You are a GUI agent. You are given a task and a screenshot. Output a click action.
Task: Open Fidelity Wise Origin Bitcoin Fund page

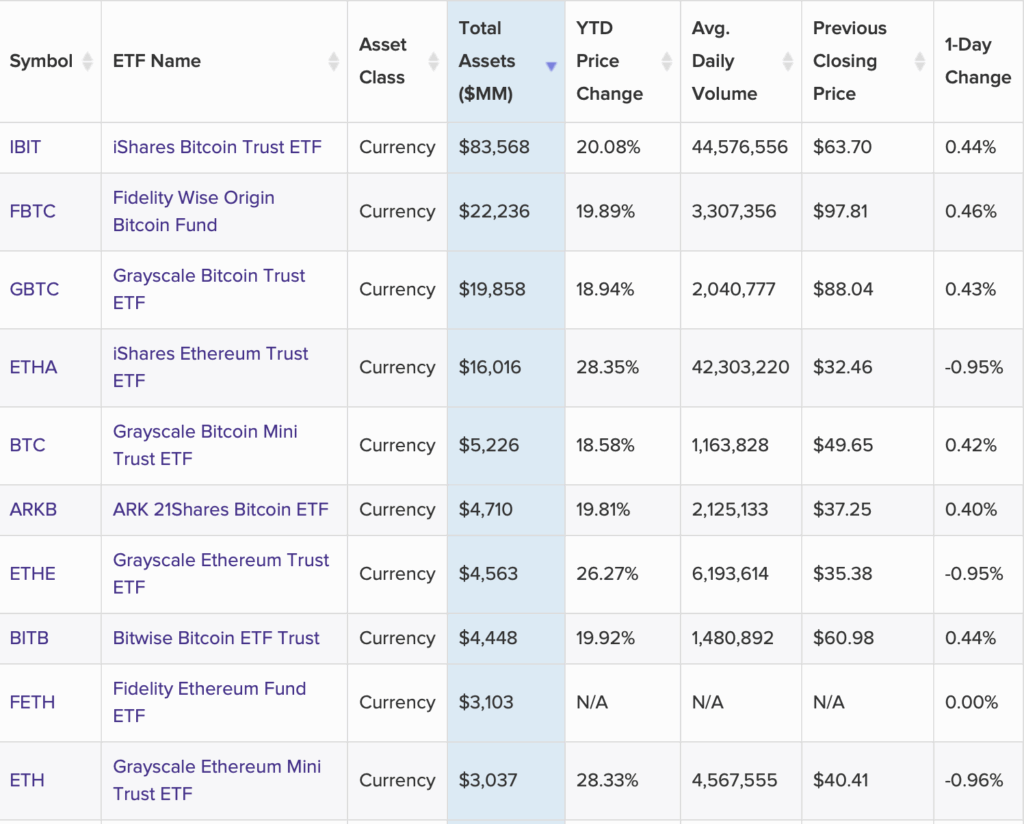pos(193,211)
